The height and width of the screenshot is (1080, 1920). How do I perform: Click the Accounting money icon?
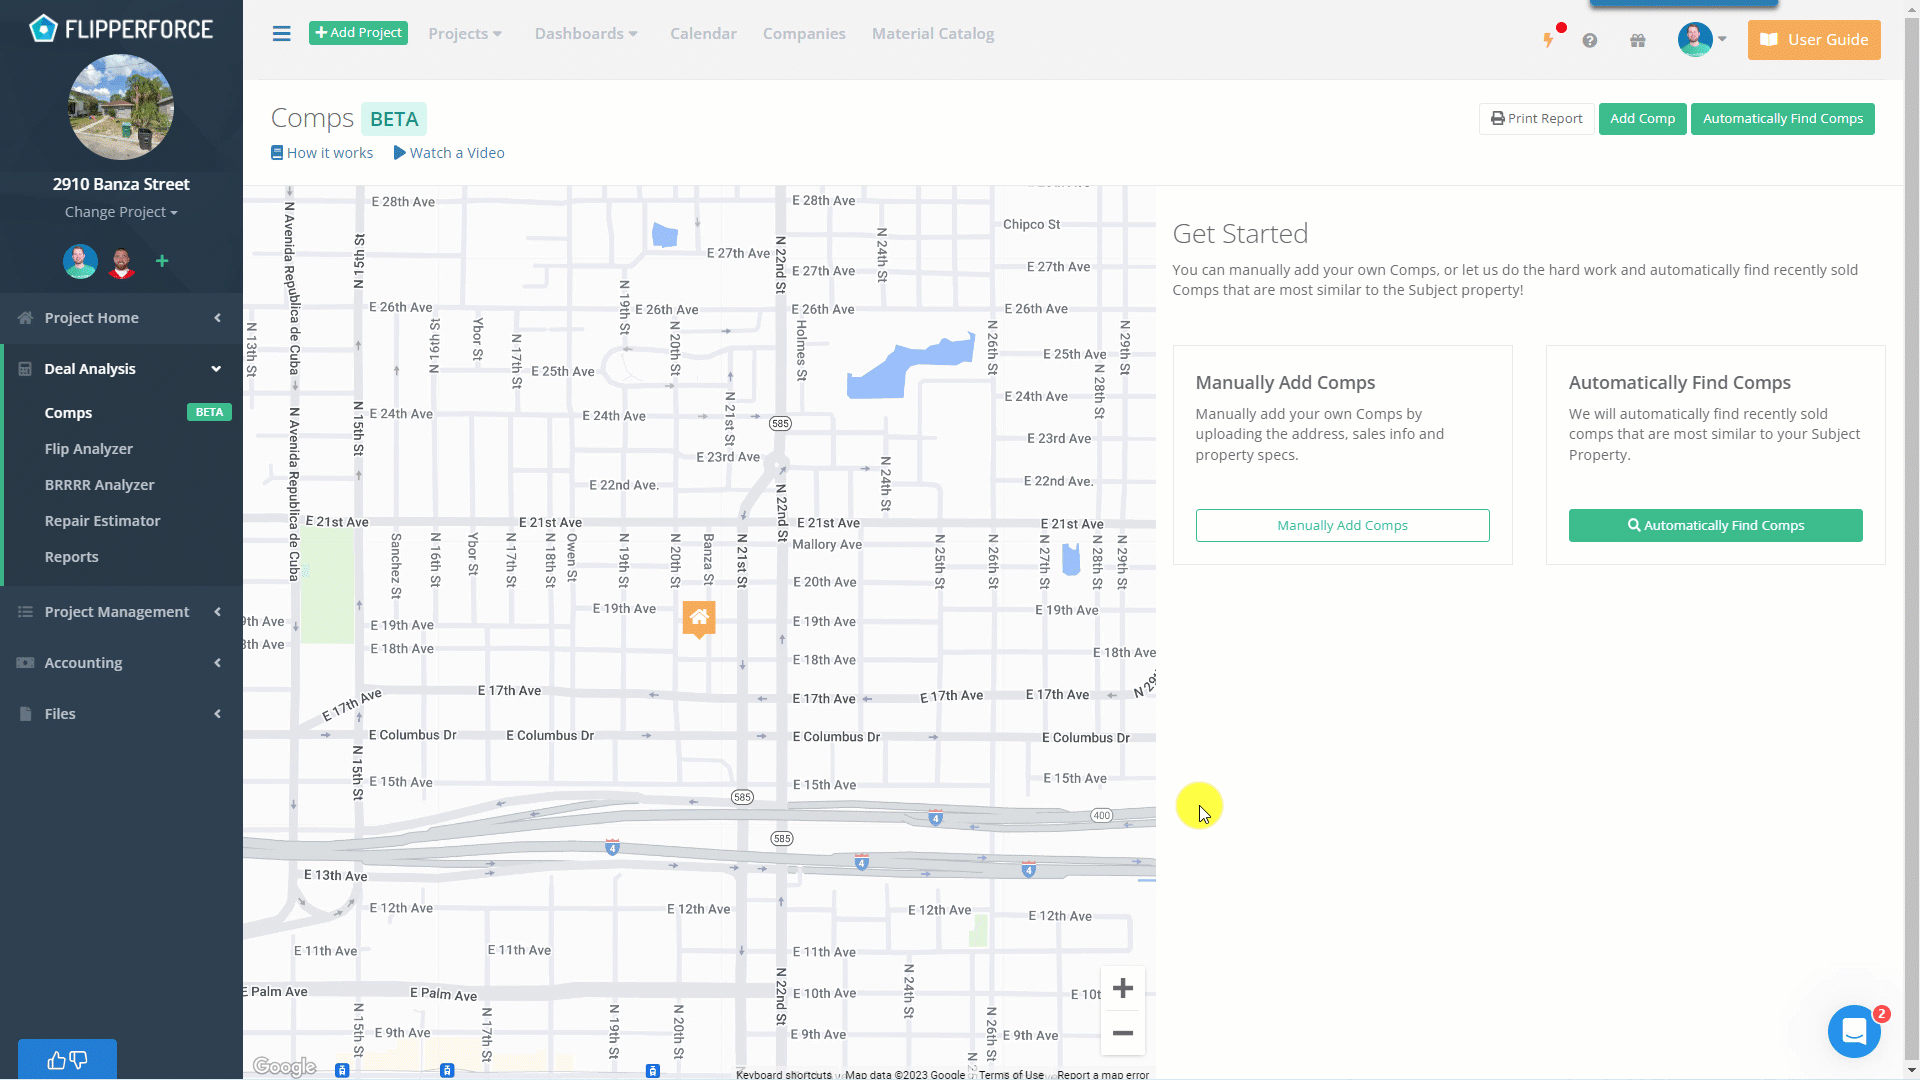click(x=25, y=662)
